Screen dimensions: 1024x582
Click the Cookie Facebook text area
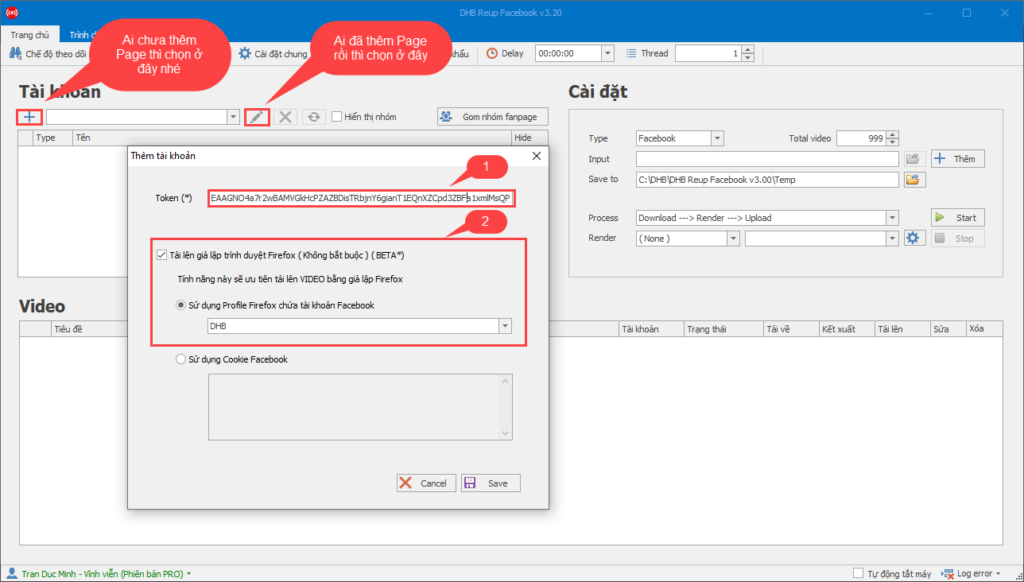pyautogui.click(x=360, y=407)
